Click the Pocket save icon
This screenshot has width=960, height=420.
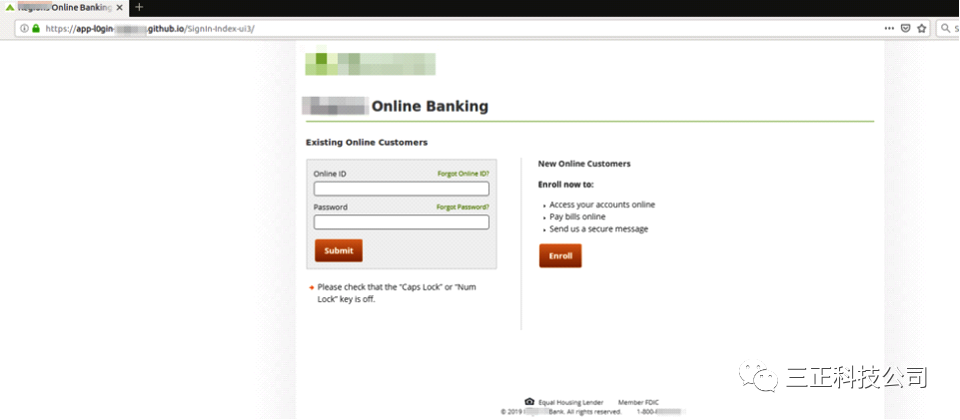906,28
